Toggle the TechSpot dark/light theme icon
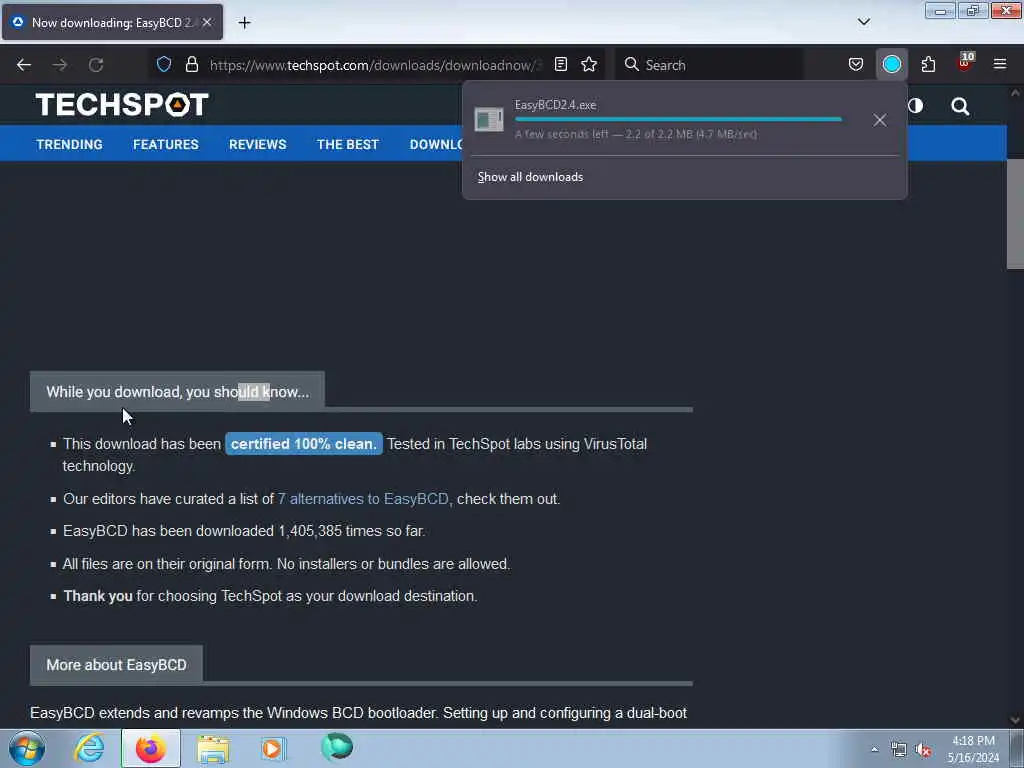Screen dimensions: 1024x768 [x=916, y=106]
